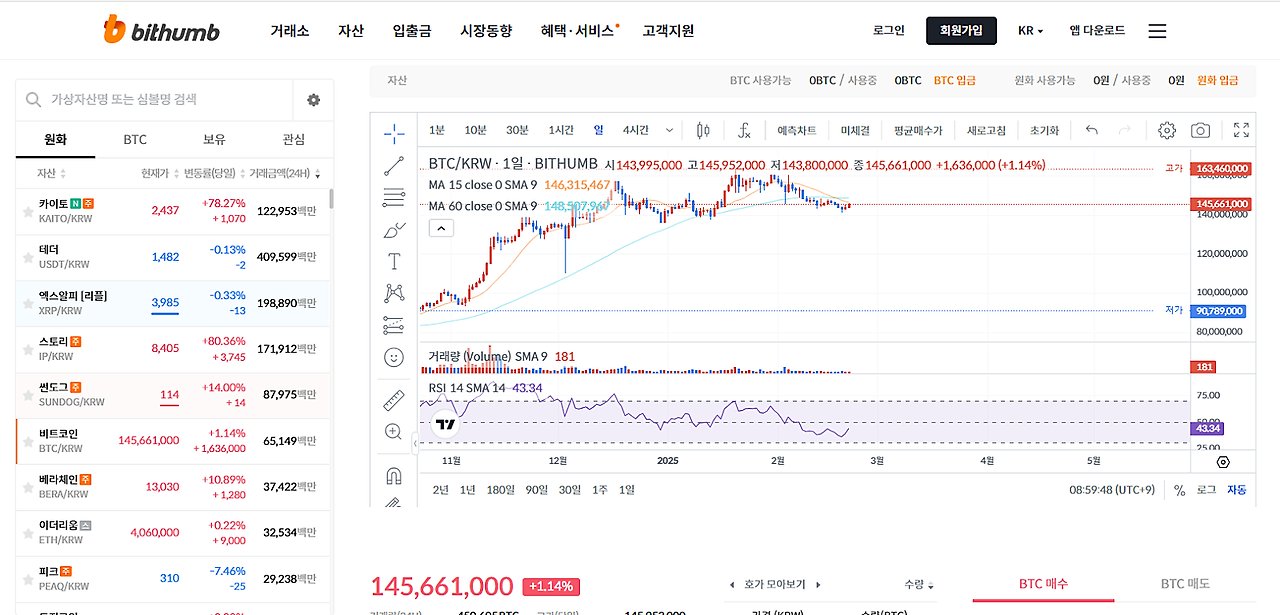Toggle the magnet snap mode
The image size is (1280, 615).
pos(394,475)
